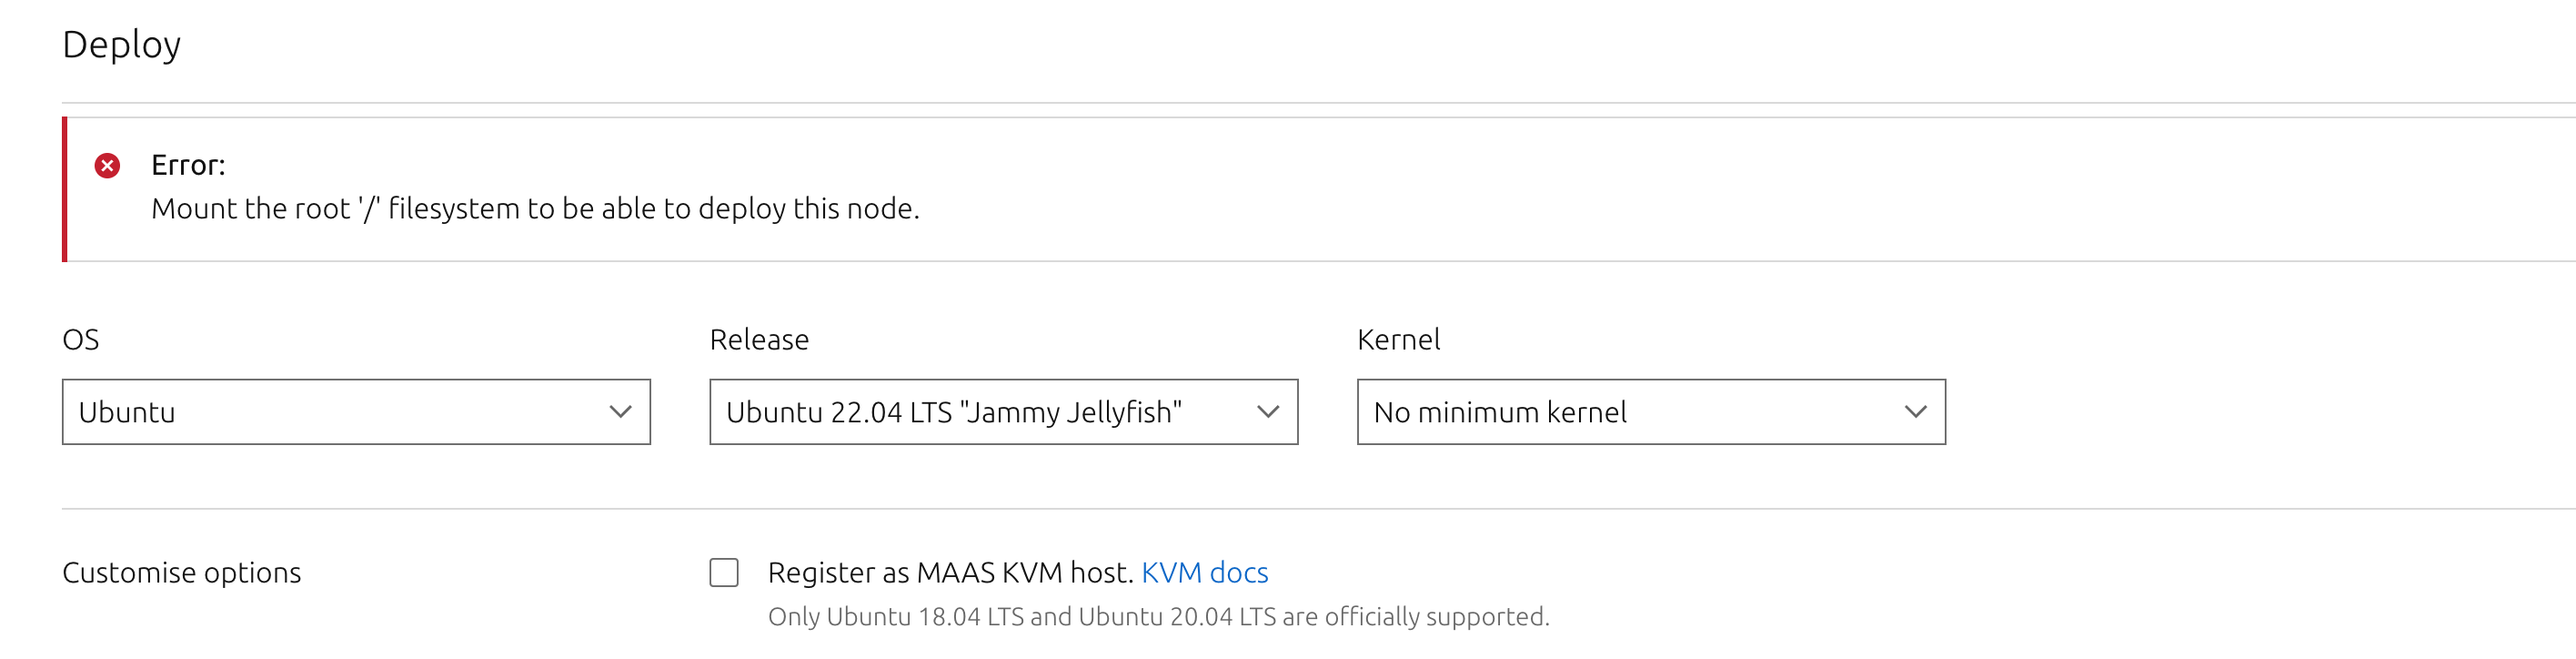
Task: Click the Kernel field label
Action: point(1398,340)
